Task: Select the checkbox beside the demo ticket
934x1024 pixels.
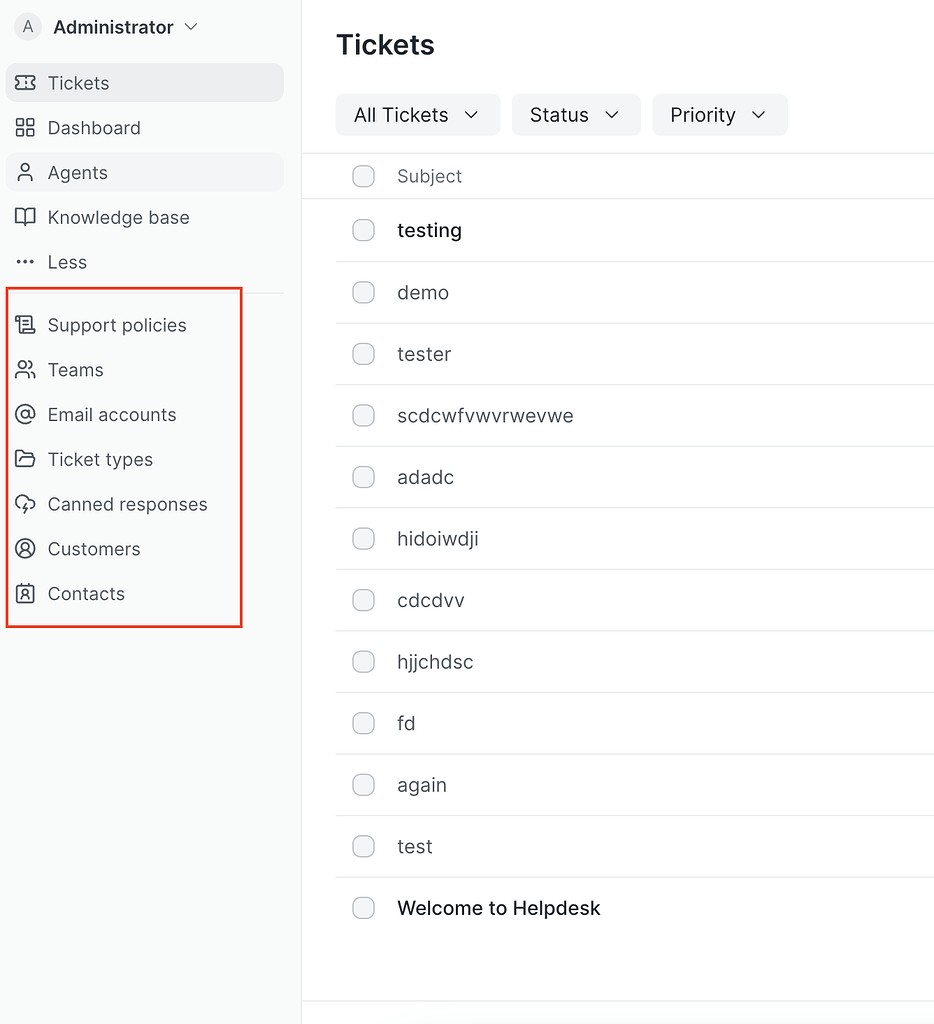Action: point(363,292)
